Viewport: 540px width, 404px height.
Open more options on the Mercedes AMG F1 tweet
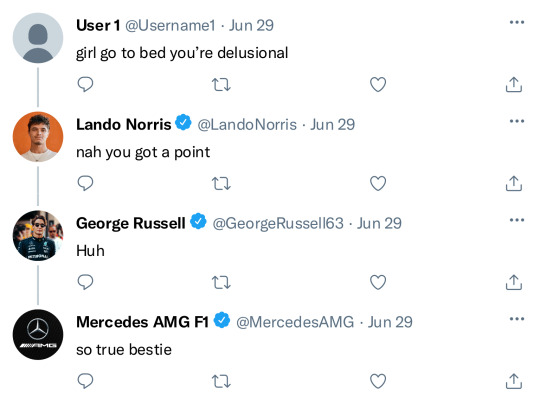pyautogui.click(x=517, y=319)
